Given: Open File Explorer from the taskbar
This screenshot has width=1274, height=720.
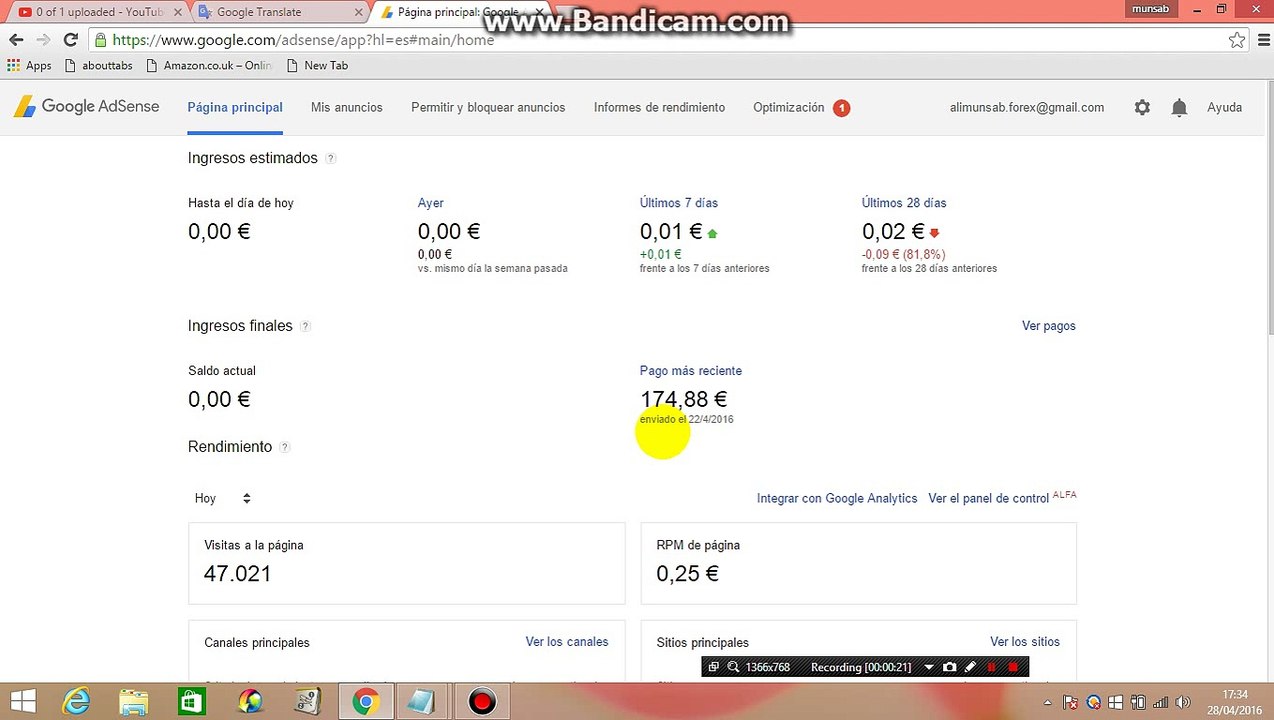Looking at the screenshot, I should 134,702.
